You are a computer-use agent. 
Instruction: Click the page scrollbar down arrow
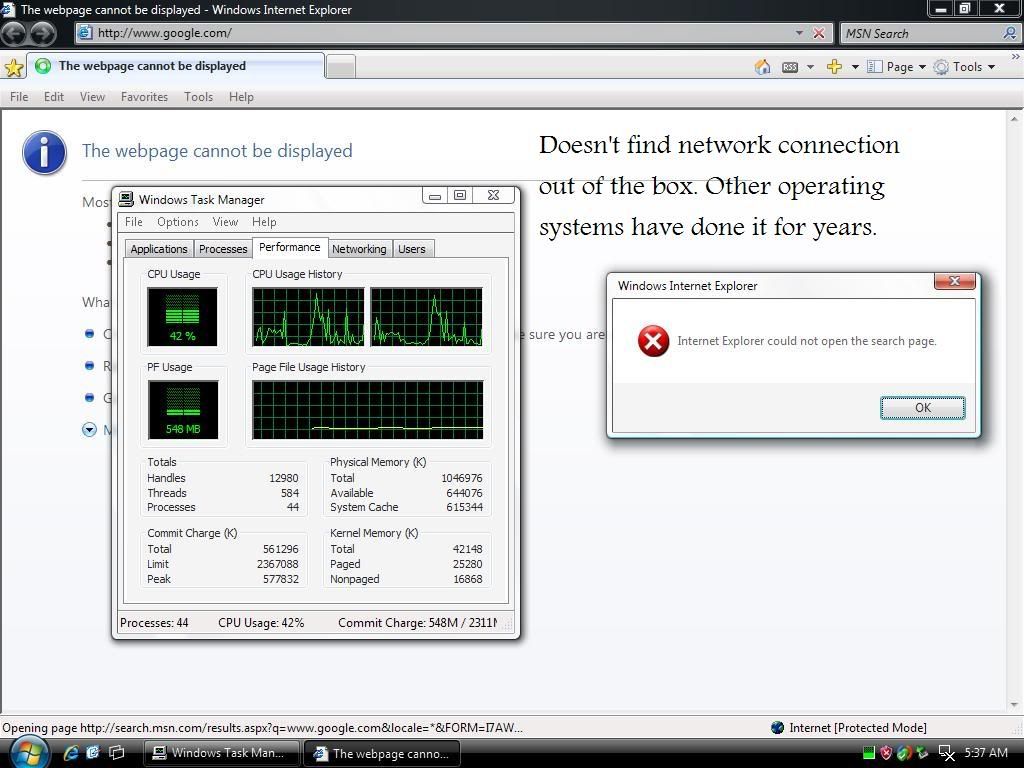pos(1014,705)
